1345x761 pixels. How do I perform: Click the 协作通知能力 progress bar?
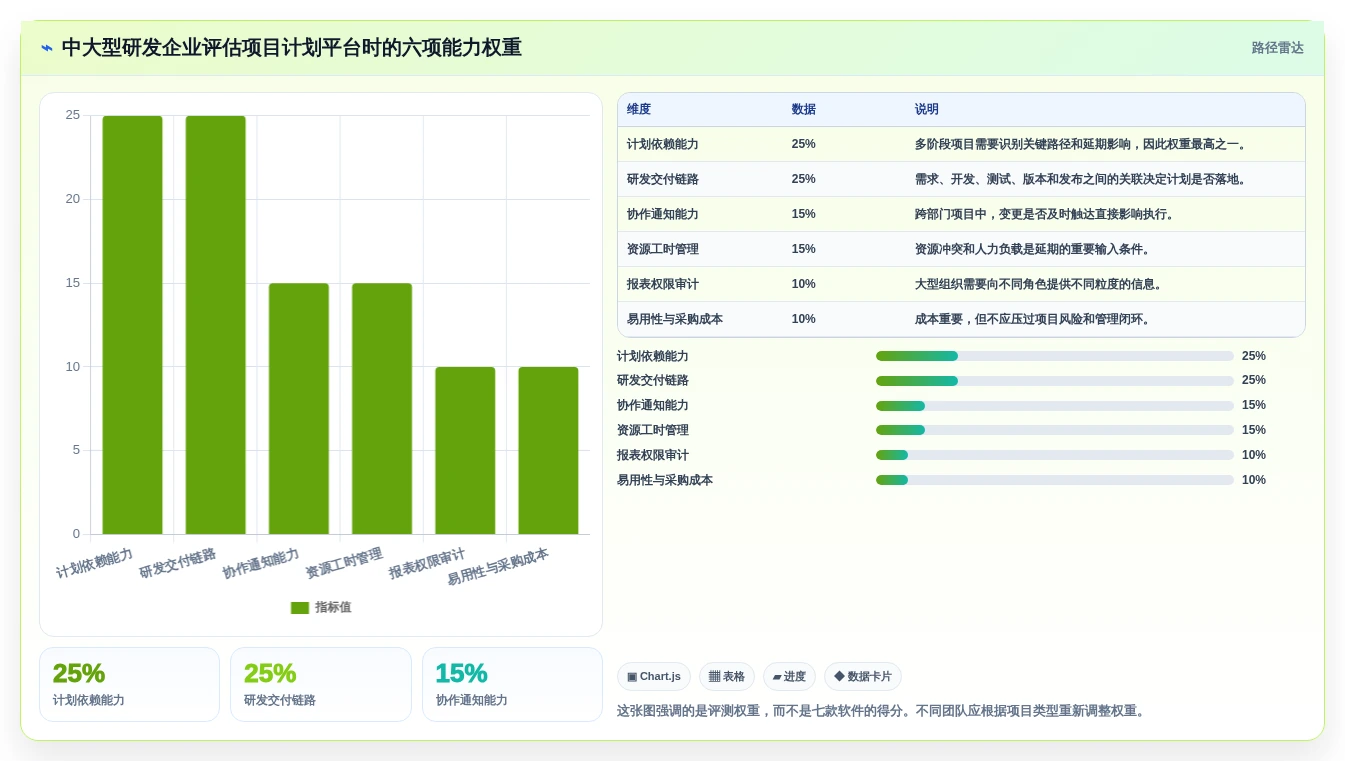[1055, 406]
